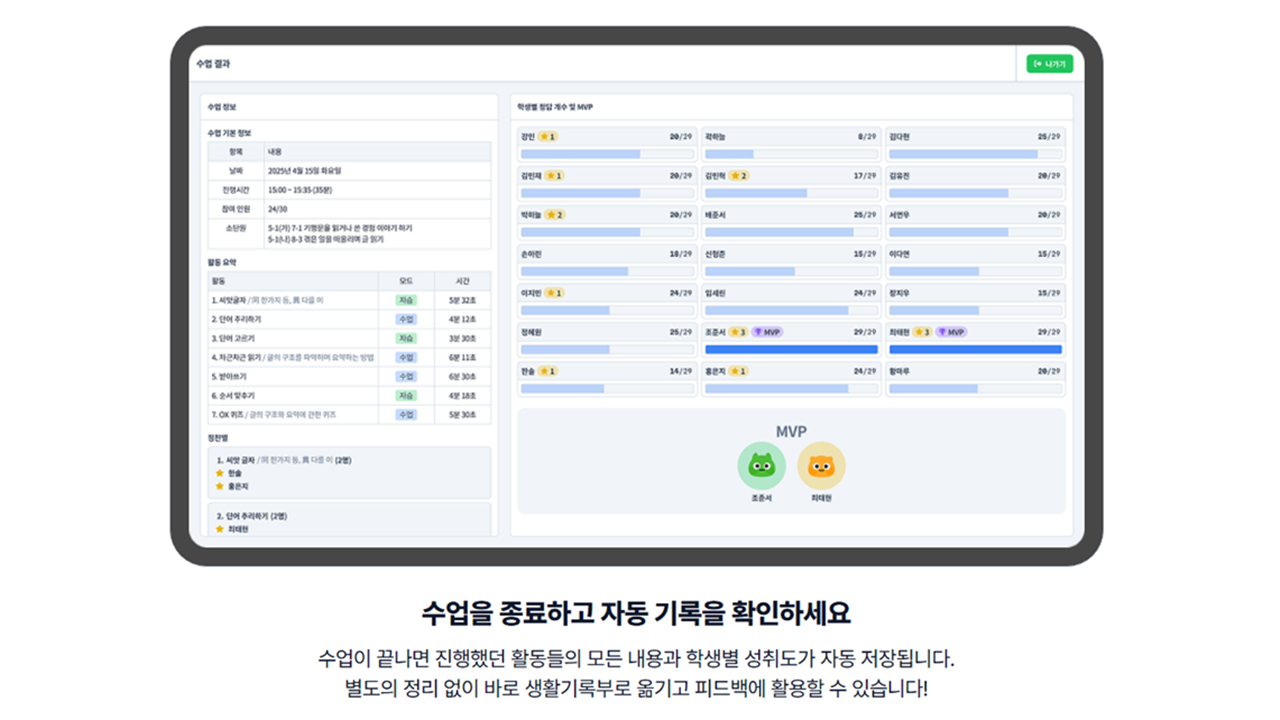Click 조준서's full blue progress bar
Viewport: 1280px width, 720px height.
point(791,349)
